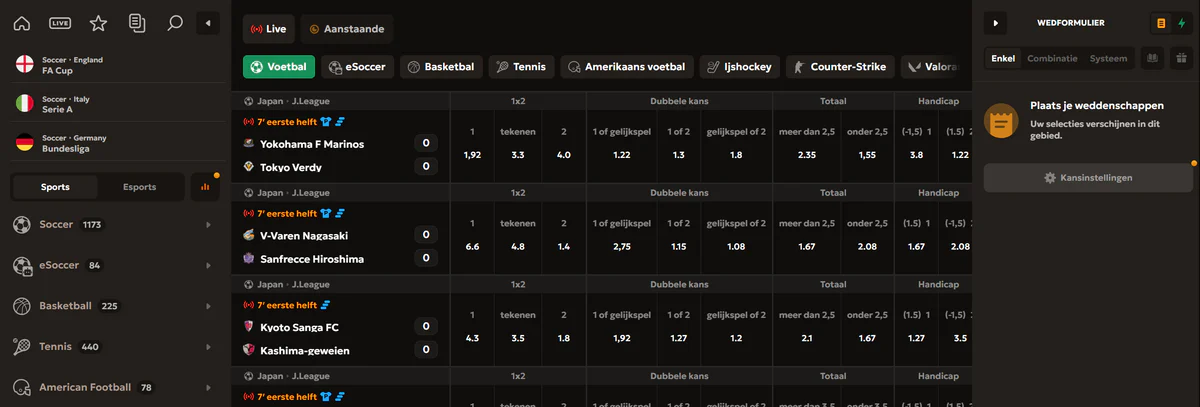Image resolution: width=1200 pixels, height=407 pixels.
Task: Filter events by Basketbal
Action: coord(441,67)
